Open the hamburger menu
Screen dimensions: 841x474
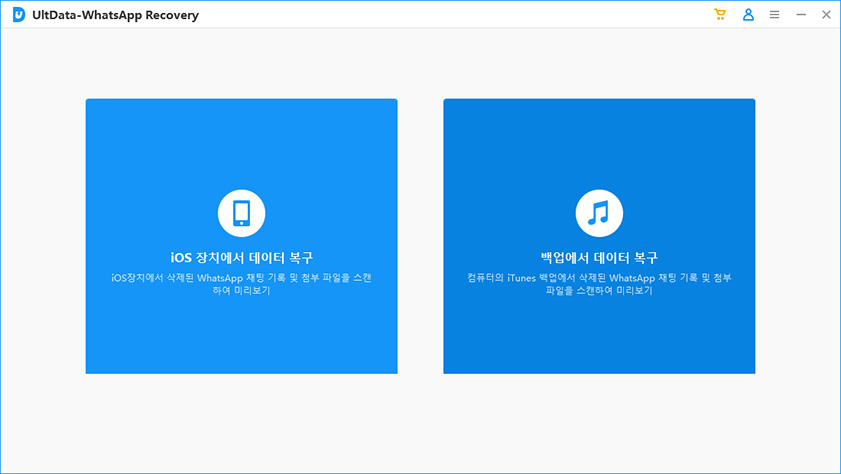(774, 15)
